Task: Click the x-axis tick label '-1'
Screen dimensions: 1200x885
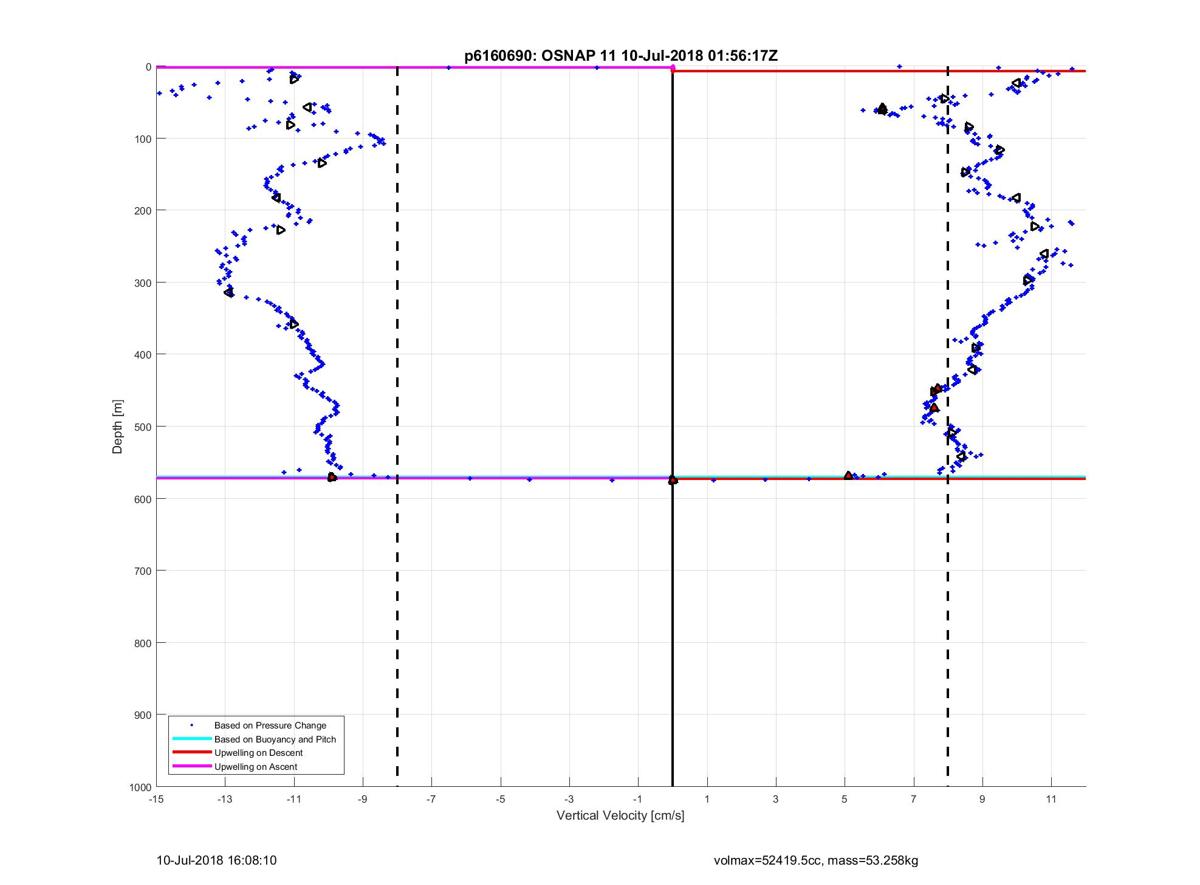Action: 638,800
